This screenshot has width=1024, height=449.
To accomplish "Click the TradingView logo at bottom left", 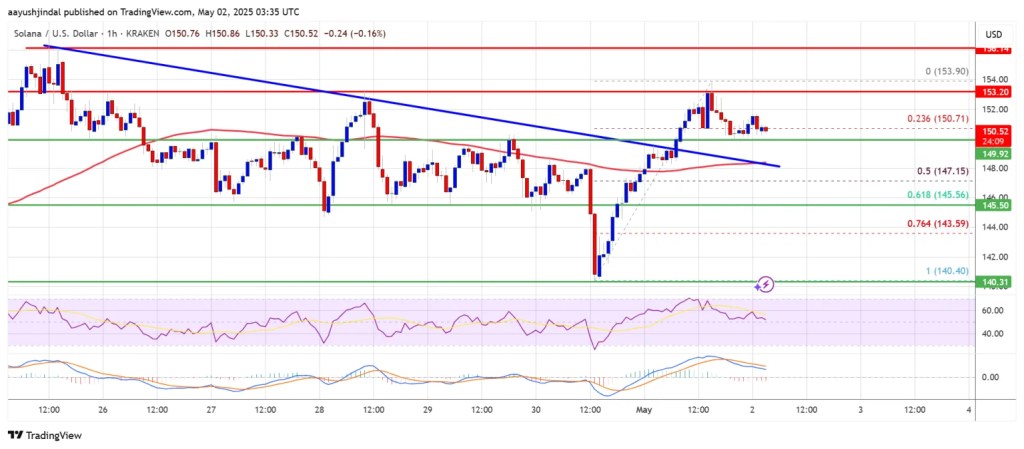I will (x=46, y=435).
